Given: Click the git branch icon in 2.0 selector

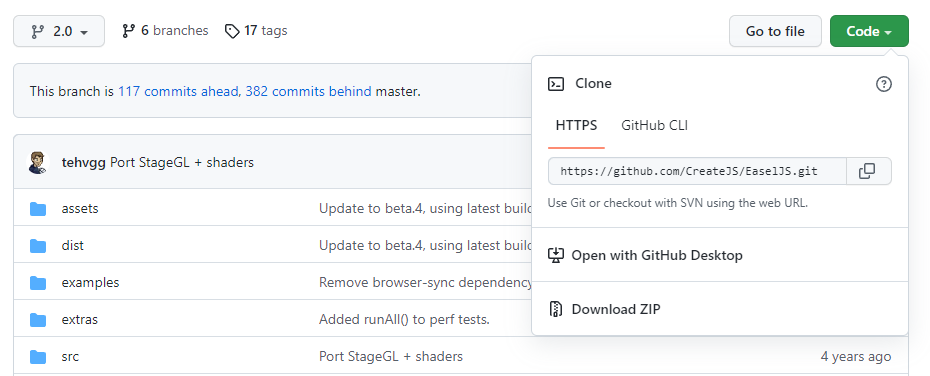Looking at the screenshot, I should pyautogui.click(x=37, y=31).
